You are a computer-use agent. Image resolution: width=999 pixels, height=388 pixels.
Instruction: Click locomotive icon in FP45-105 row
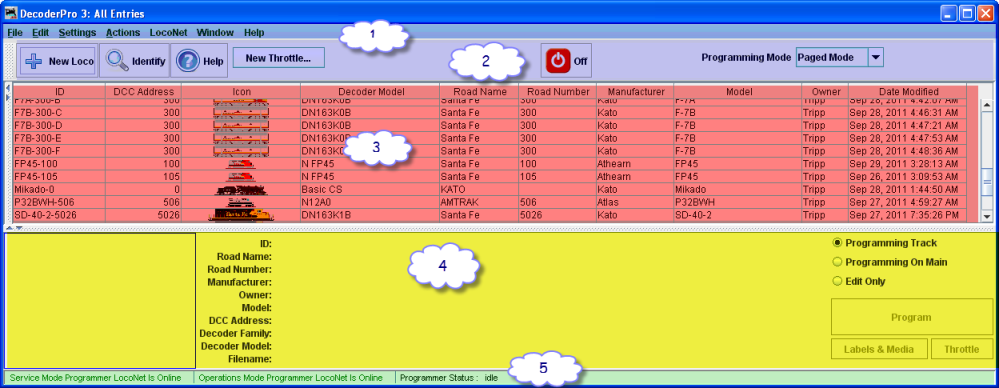pos(241,176)
